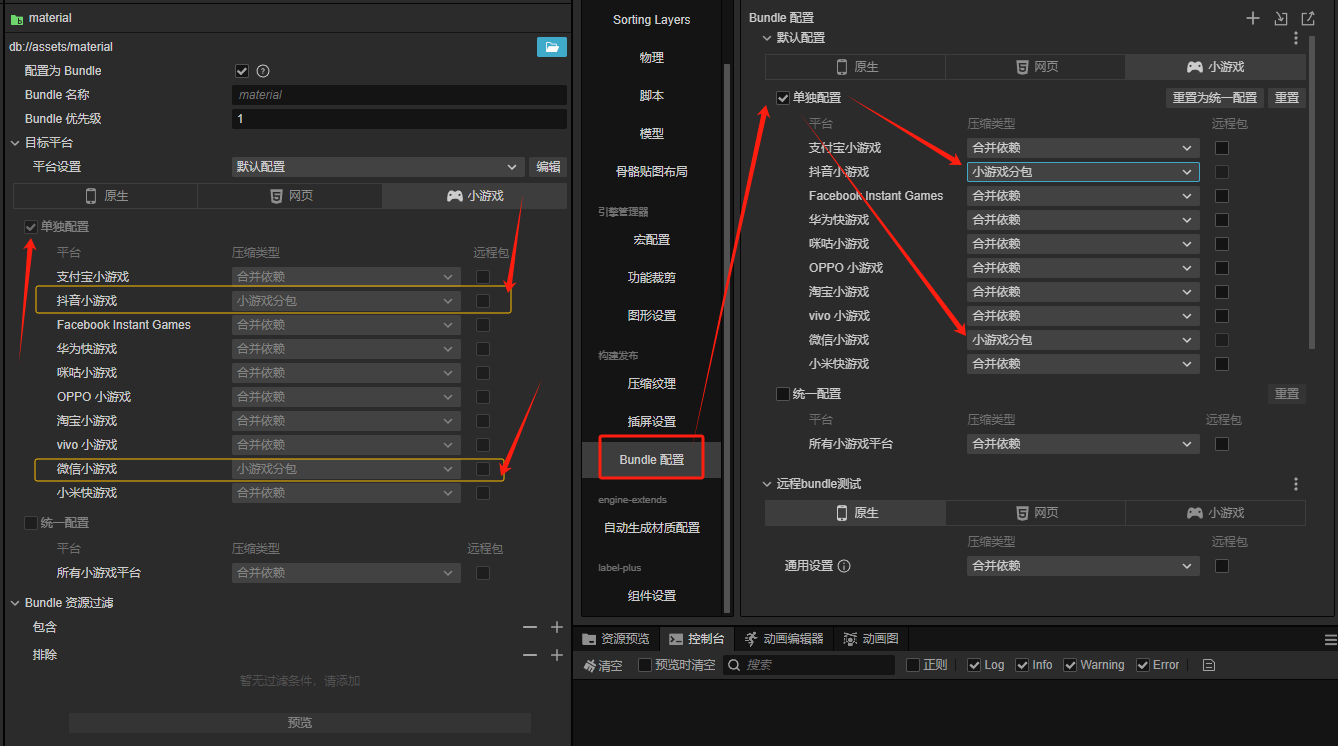Image resolution: width=1338 pixels, height=746 pixels.
Task: Toggle the 预览时清空 console checkbox
Action: [645, 665]
